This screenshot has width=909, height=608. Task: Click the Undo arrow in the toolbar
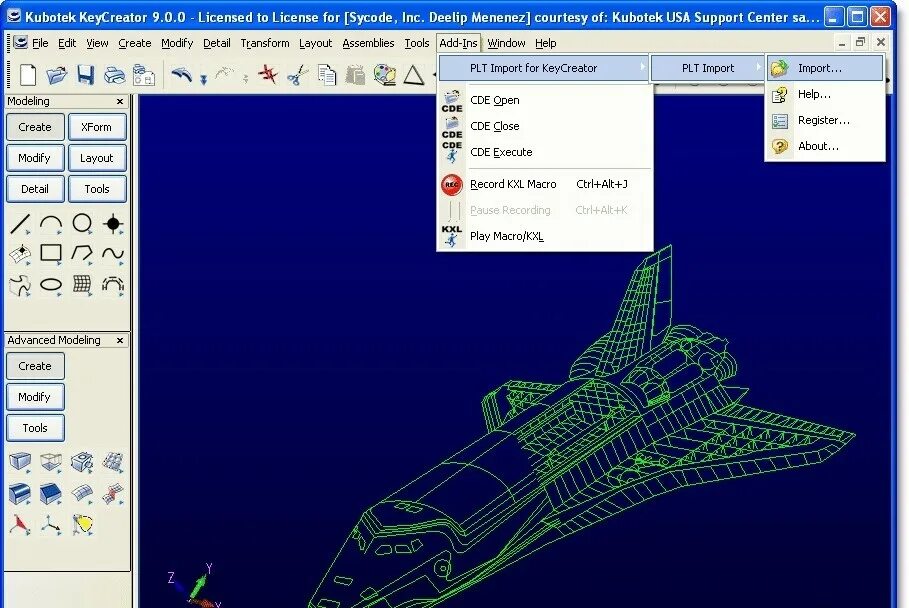tap(182, 75)
